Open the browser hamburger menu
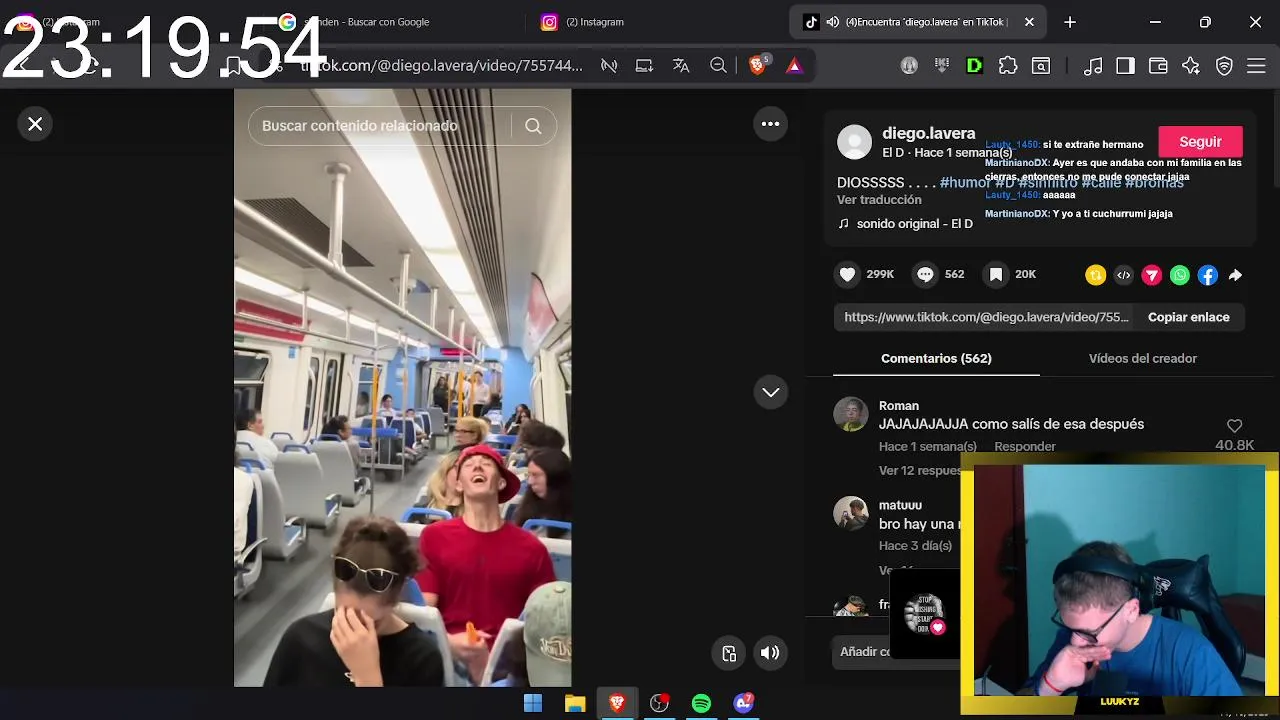The width and height of the screenshot is (1280, 720). pyautogui.click(x=1257, y=66)
